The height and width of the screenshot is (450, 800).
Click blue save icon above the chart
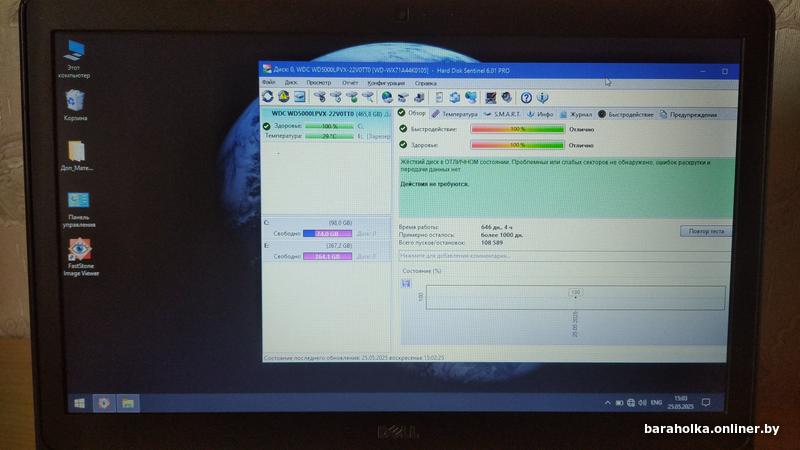tap(406, 283)
